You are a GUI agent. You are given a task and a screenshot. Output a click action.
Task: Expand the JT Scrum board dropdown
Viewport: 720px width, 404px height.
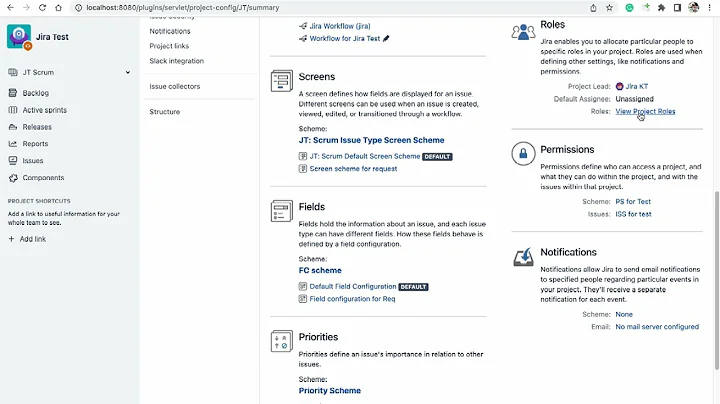pyautogui.click(x=128, y=73)
